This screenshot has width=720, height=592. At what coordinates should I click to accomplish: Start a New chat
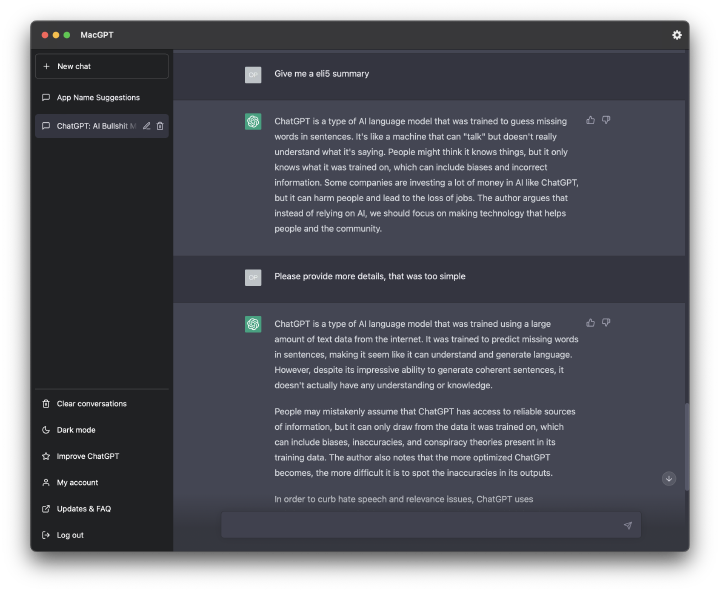coord(102,66)
